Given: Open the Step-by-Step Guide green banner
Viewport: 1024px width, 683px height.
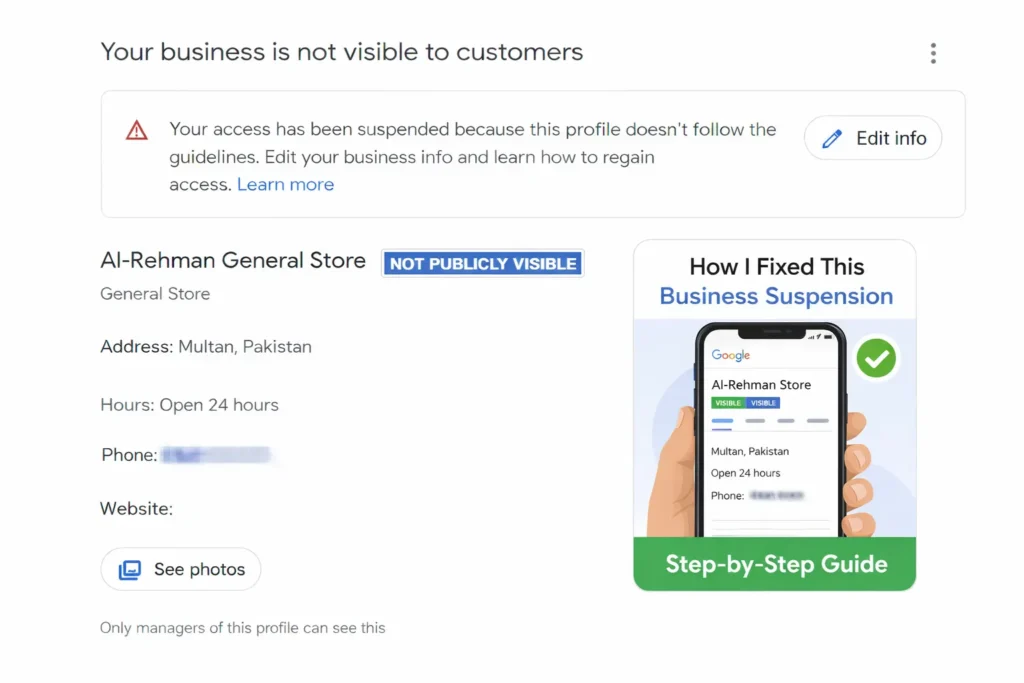Looking at the screenshot, I should coord(775,564).
